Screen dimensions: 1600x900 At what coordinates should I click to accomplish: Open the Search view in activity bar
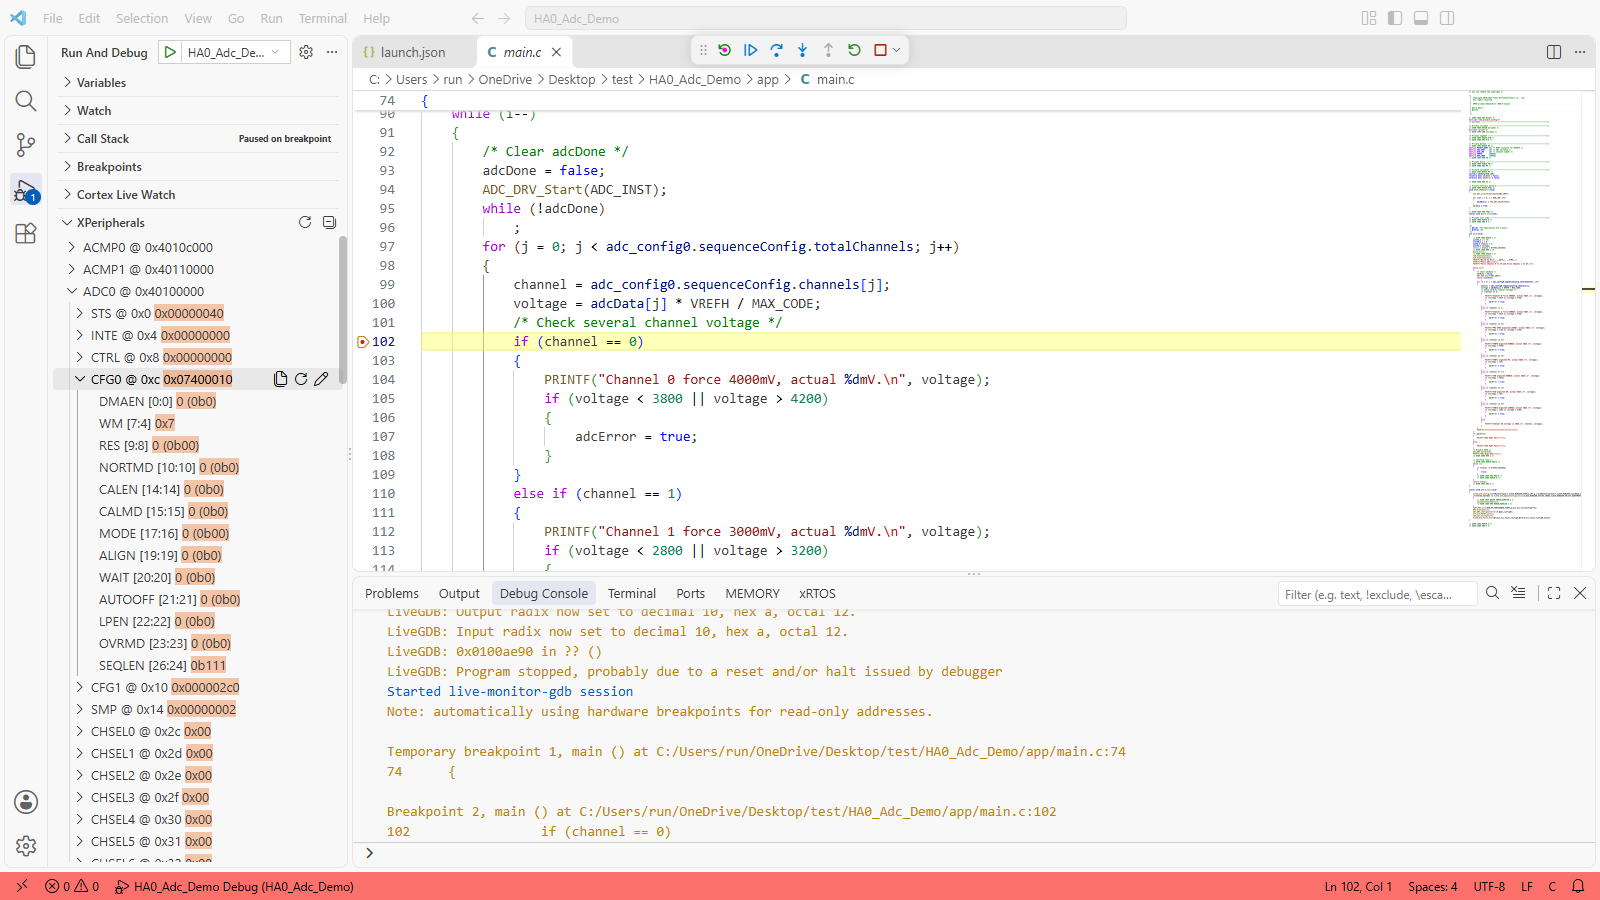coord(26,101)
